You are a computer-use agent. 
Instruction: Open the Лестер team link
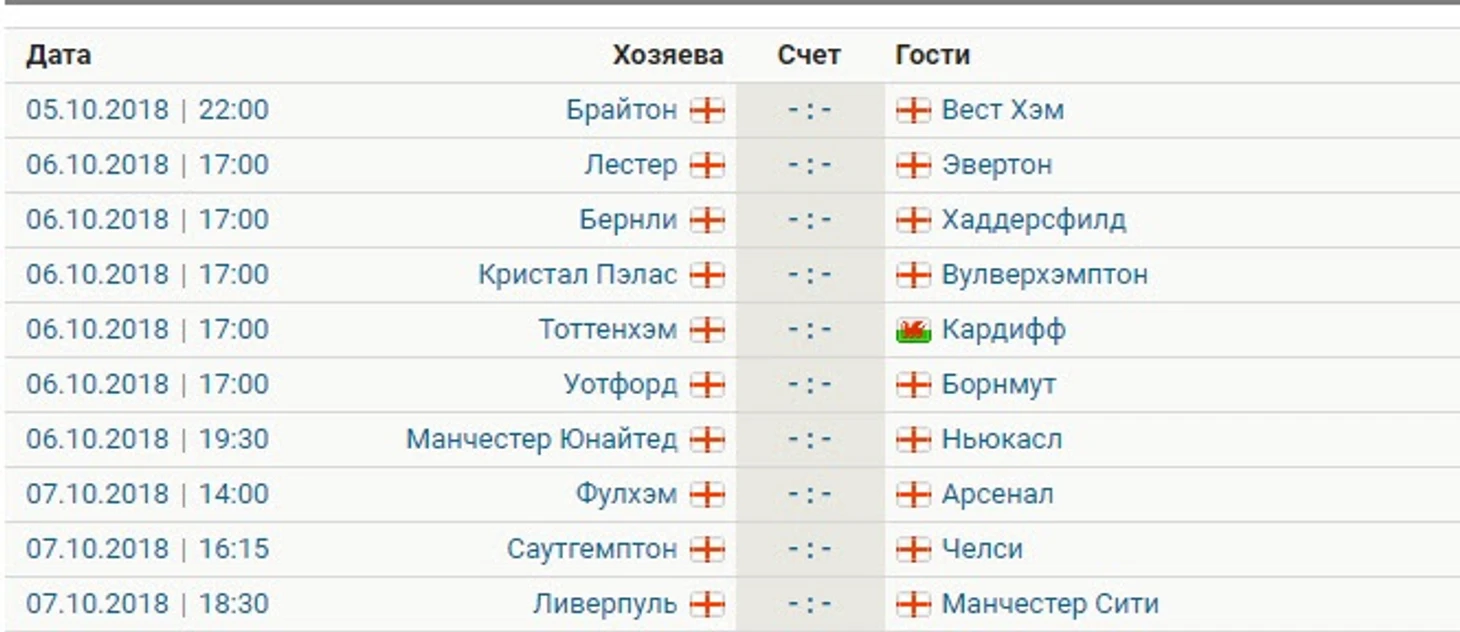click(631, 165)
